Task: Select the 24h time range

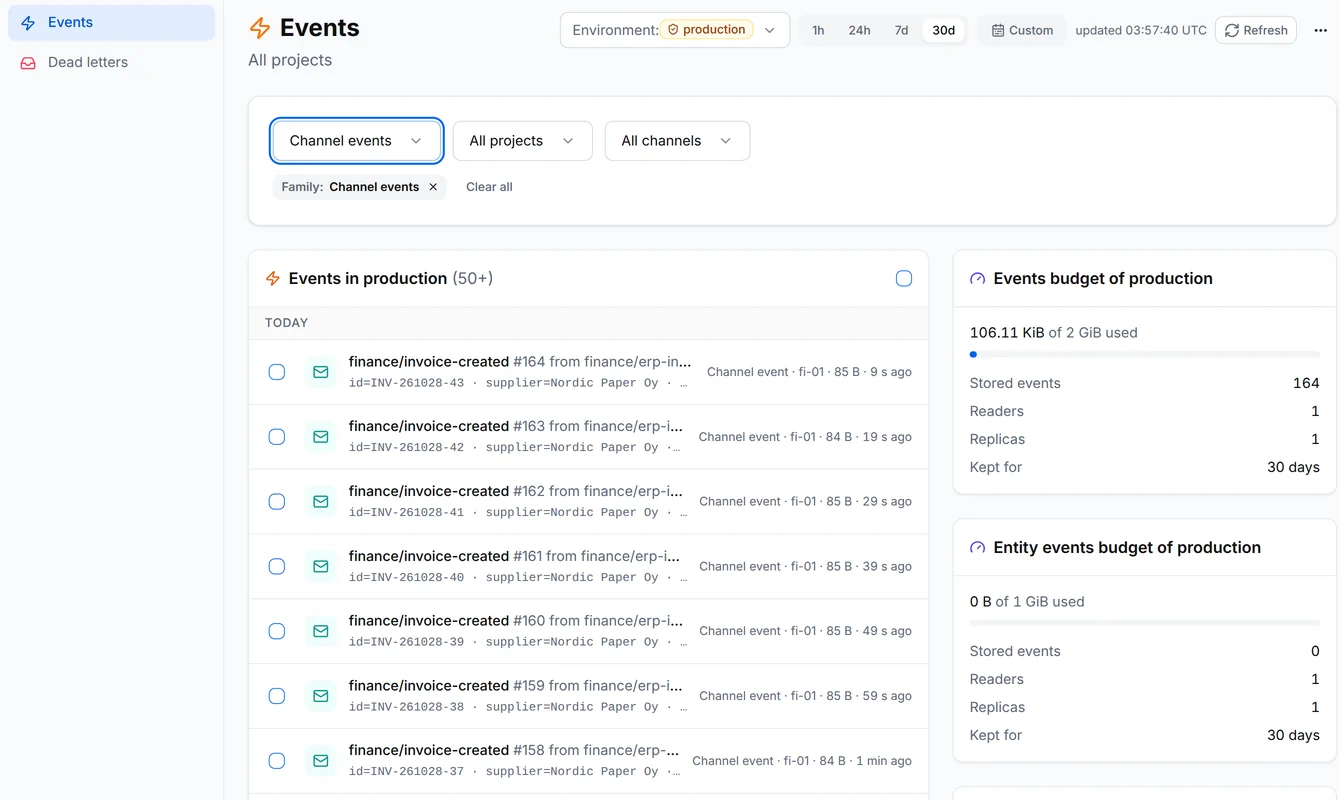Action: (859, 30)
